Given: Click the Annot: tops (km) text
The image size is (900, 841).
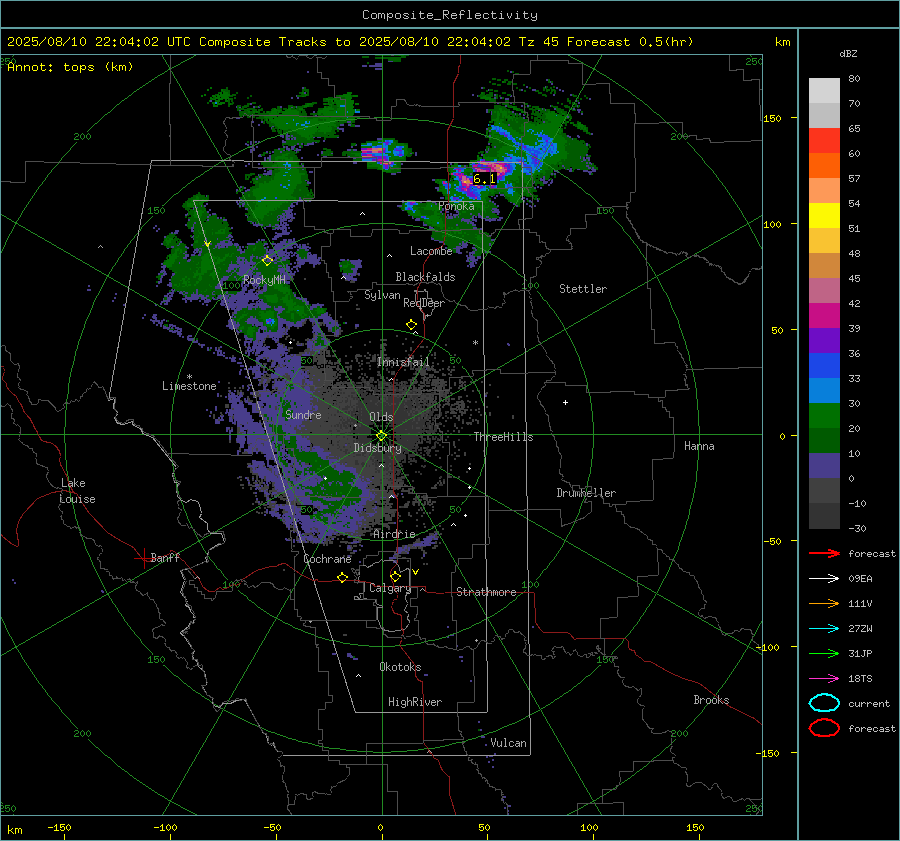Looking at the screenshot, I should pos(70,67).
